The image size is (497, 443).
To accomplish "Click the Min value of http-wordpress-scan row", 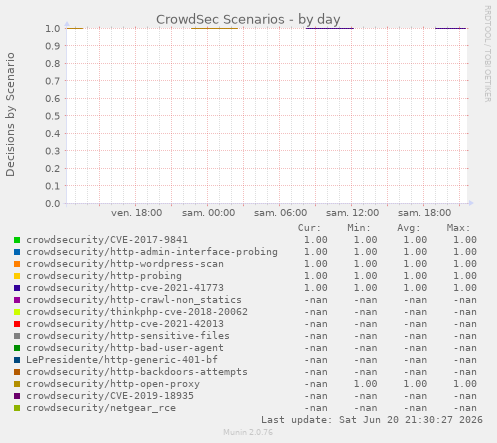I will 365,264.
